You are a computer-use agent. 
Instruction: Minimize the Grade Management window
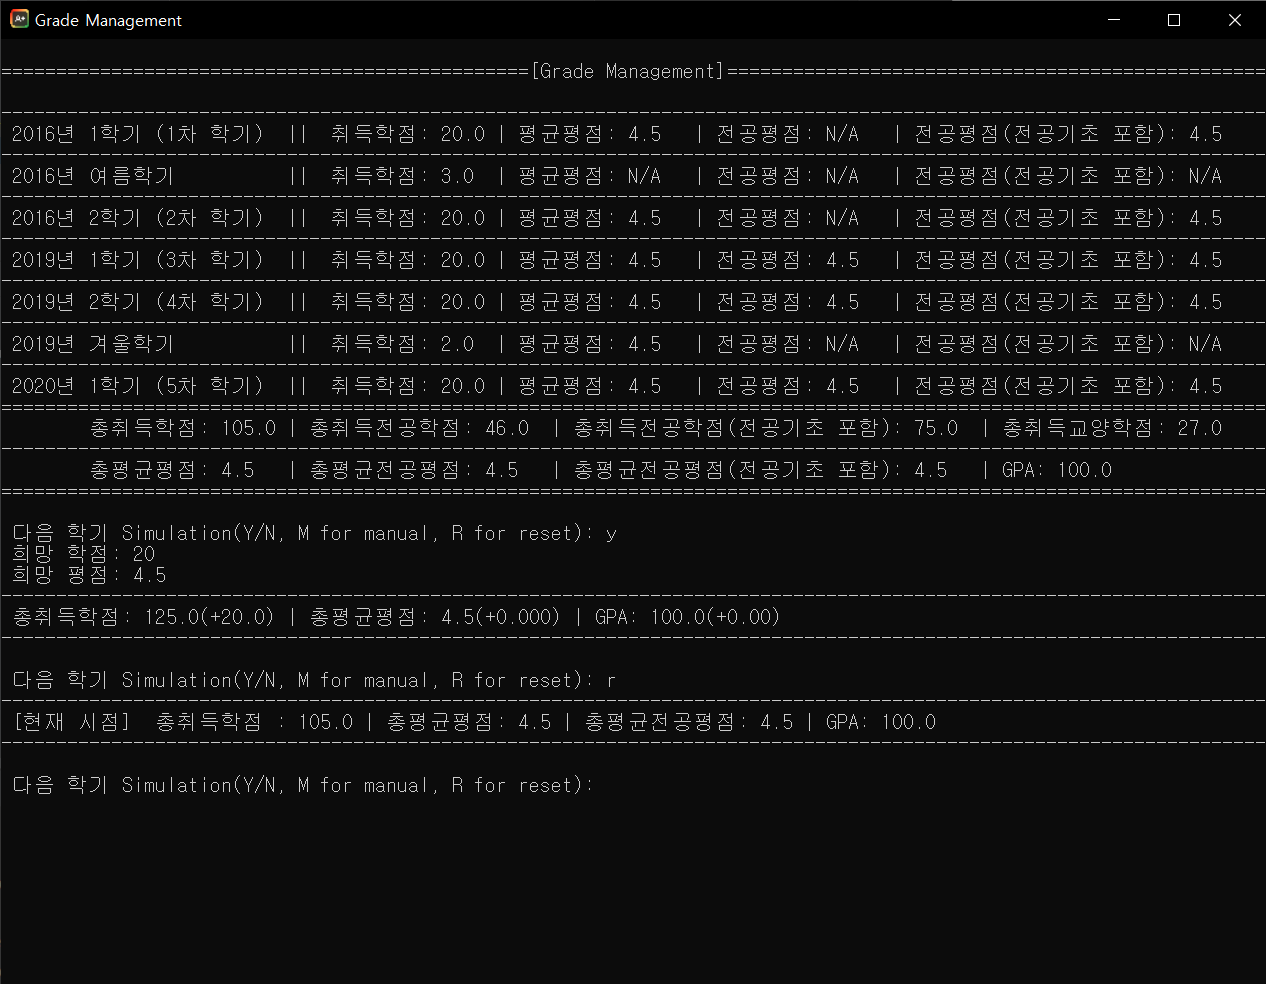tap(1114, 20)
